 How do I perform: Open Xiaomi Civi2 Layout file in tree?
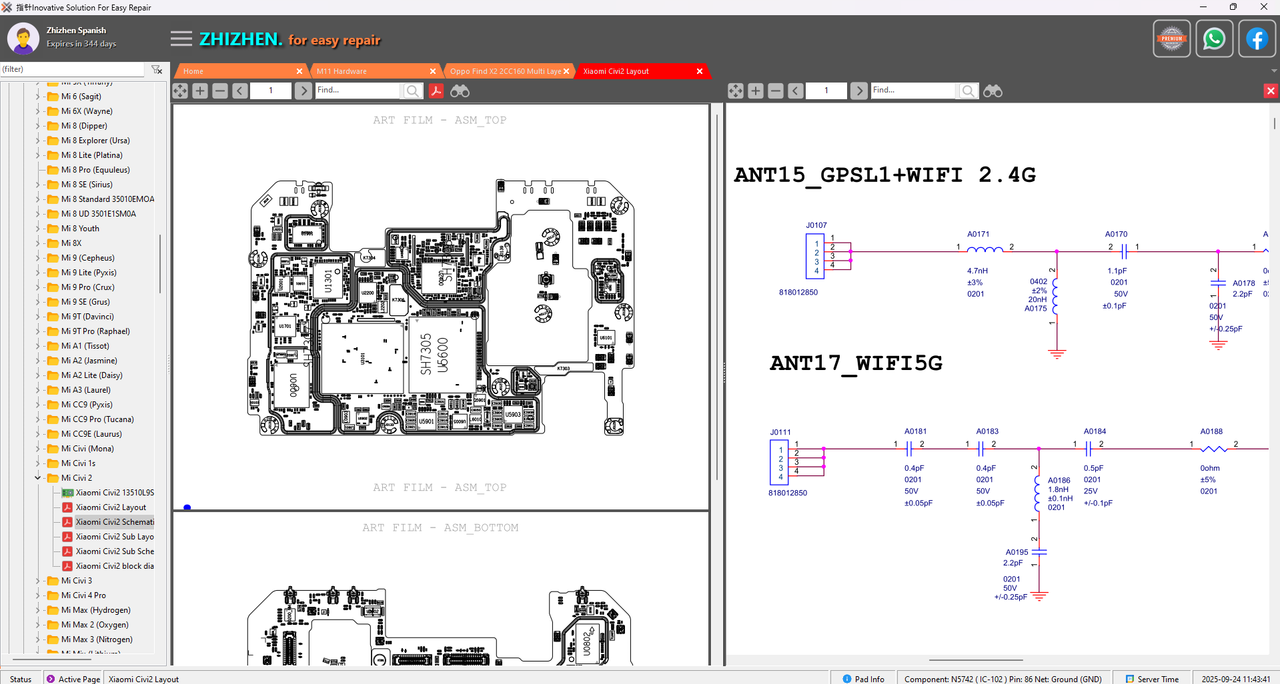click(x=104, y=507)
